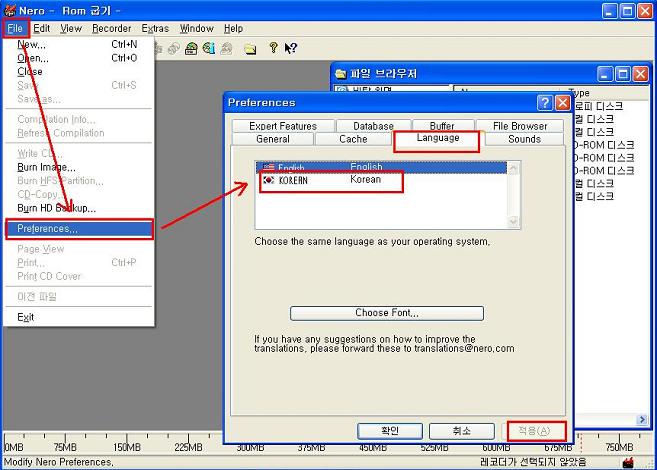Select the Language tab

437,140
